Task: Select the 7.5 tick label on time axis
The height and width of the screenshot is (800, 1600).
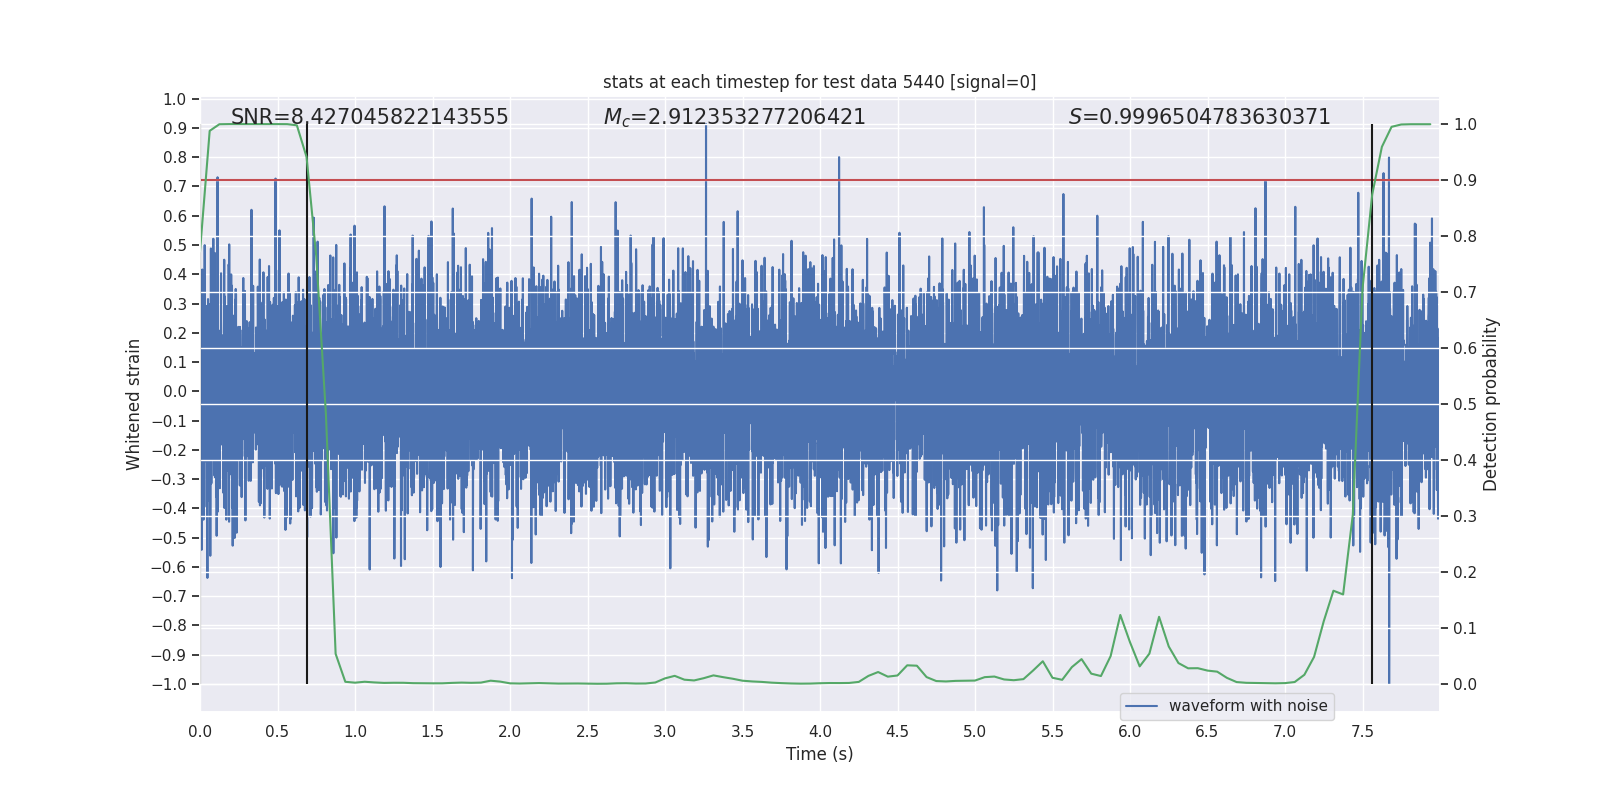Action: 1362,732
